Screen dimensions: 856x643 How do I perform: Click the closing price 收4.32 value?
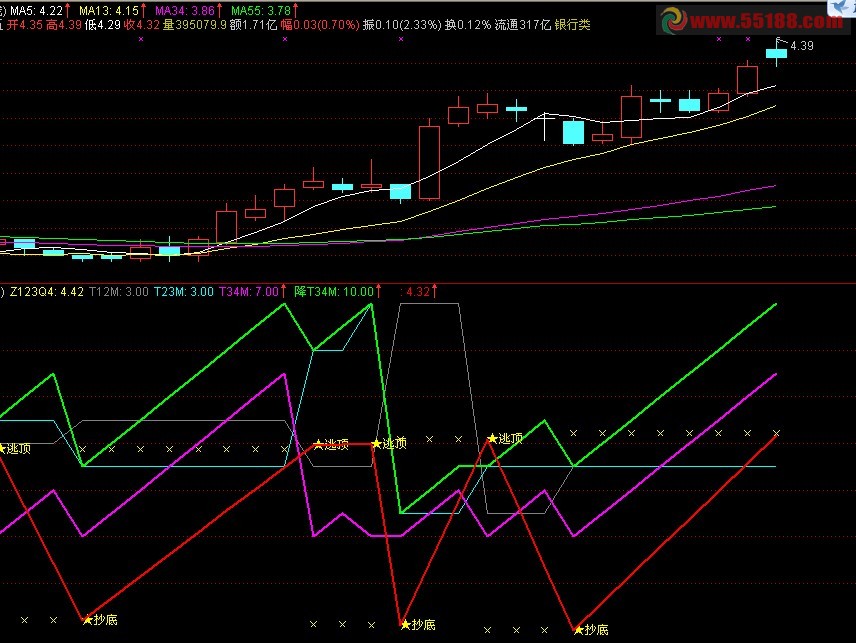[141, 25]
